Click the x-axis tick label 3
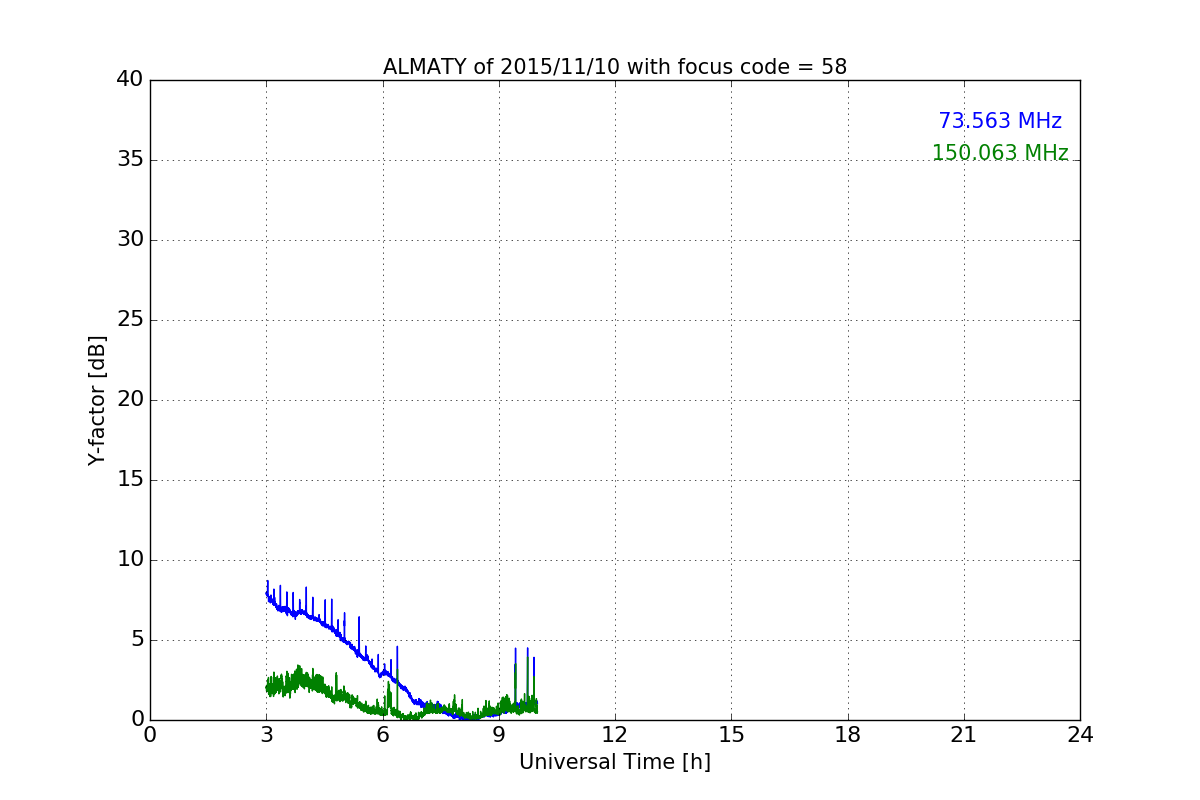Viewport: 1200px width, 800px height. (266, 735)
